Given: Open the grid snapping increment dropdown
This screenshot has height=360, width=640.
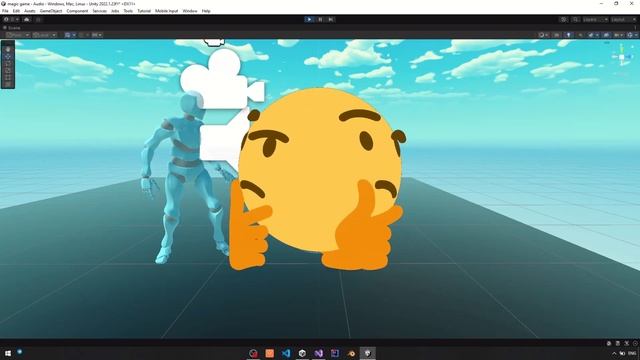Looking at the screenshot, I should coord(97,35).
